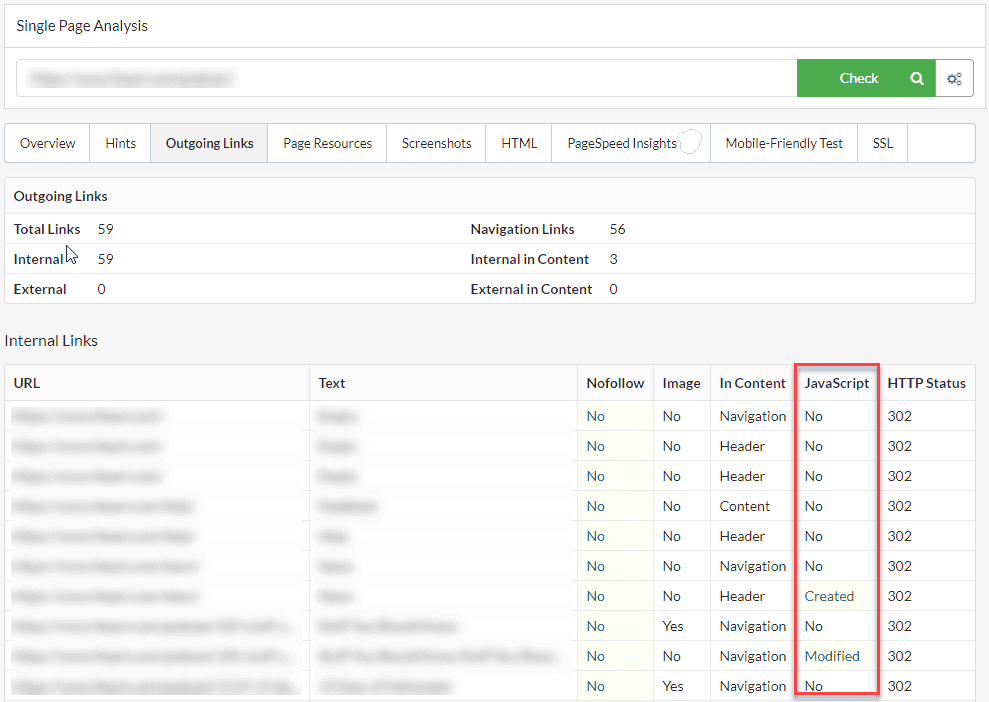Click the Outgoing Links panel heading

(x=61, y=196)
